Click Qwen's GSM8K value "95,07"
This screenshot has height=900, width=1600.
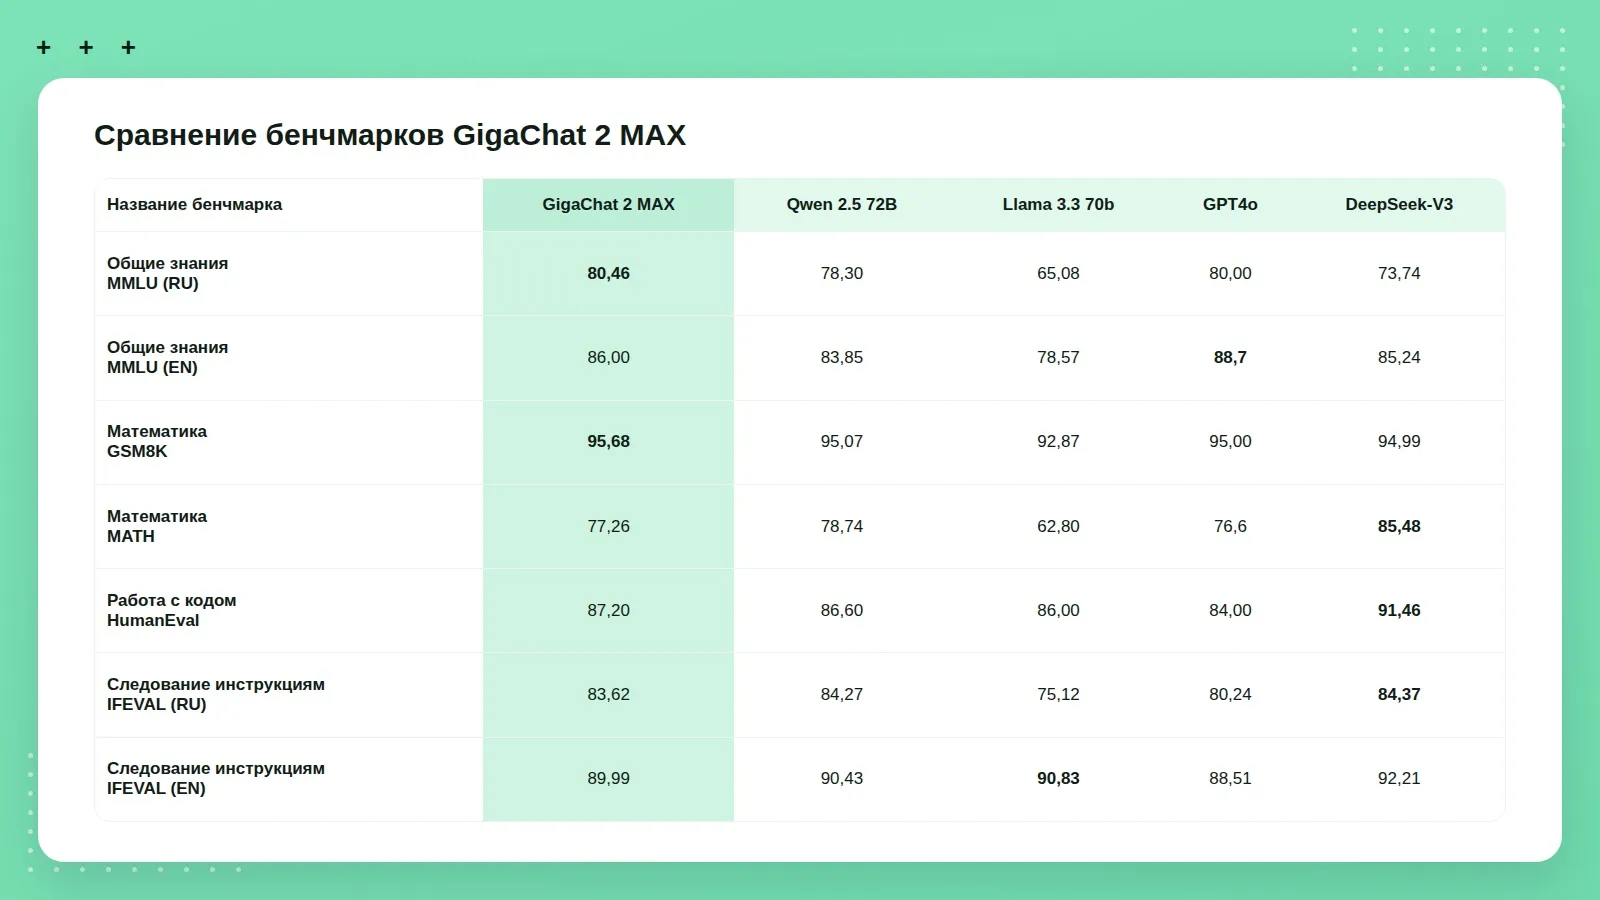[x=842, y=441]
